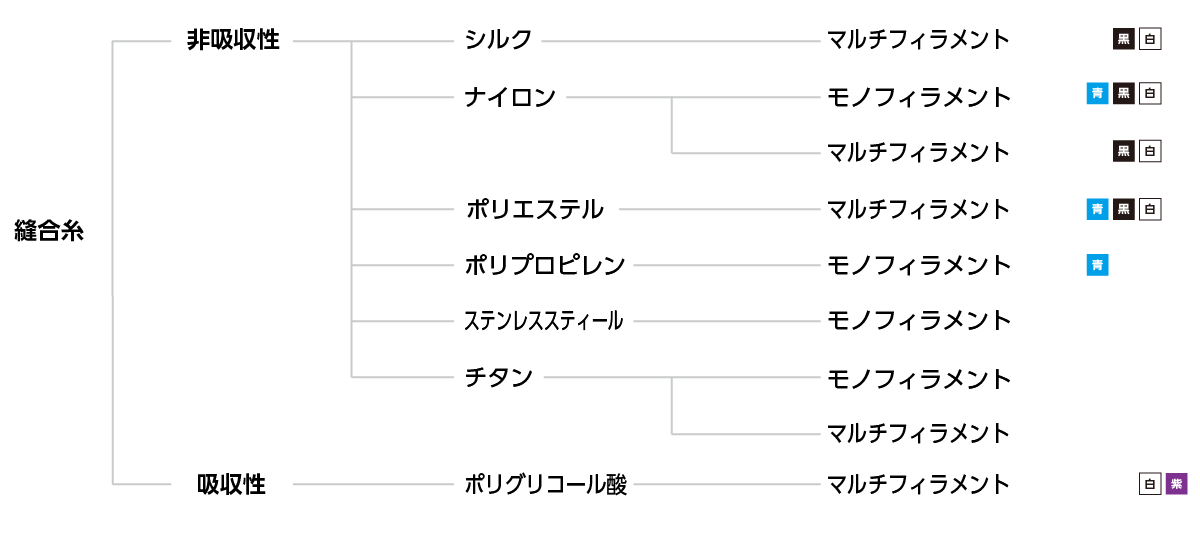This screenshot has height=533, width=1200.
Task: Click the ポリエステル material label
Action: tap(534, 209)
